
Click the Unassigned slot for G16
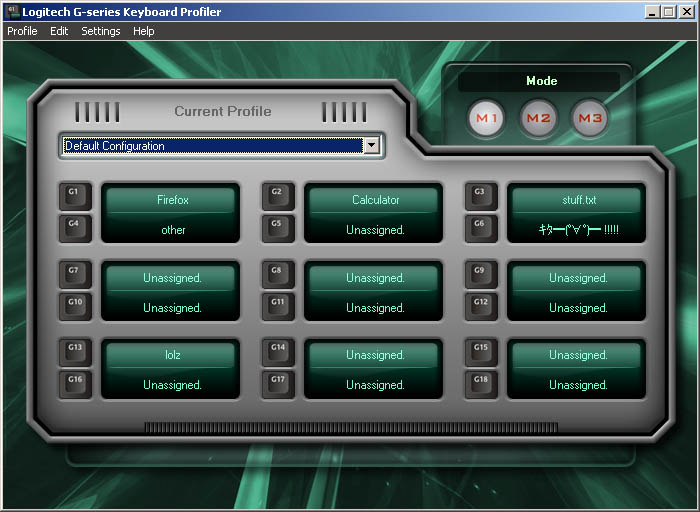click(x=171, y=383)
